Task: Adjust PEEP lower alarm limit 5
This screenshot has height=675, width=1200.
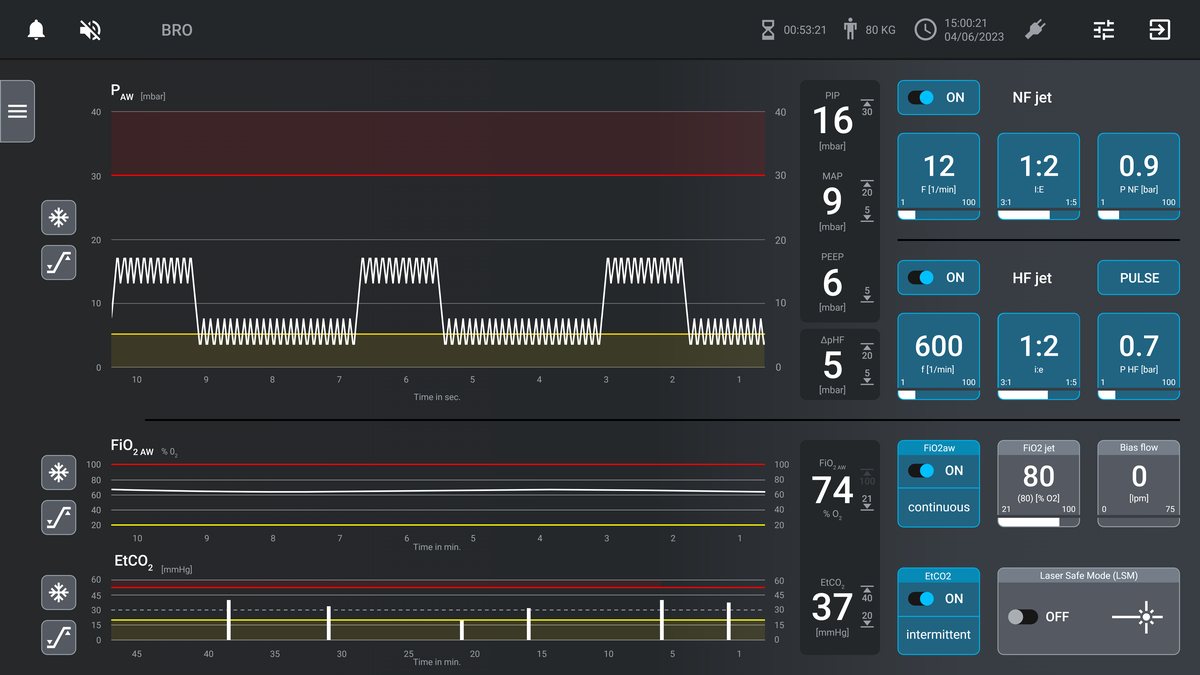Action: coord(867,294)
